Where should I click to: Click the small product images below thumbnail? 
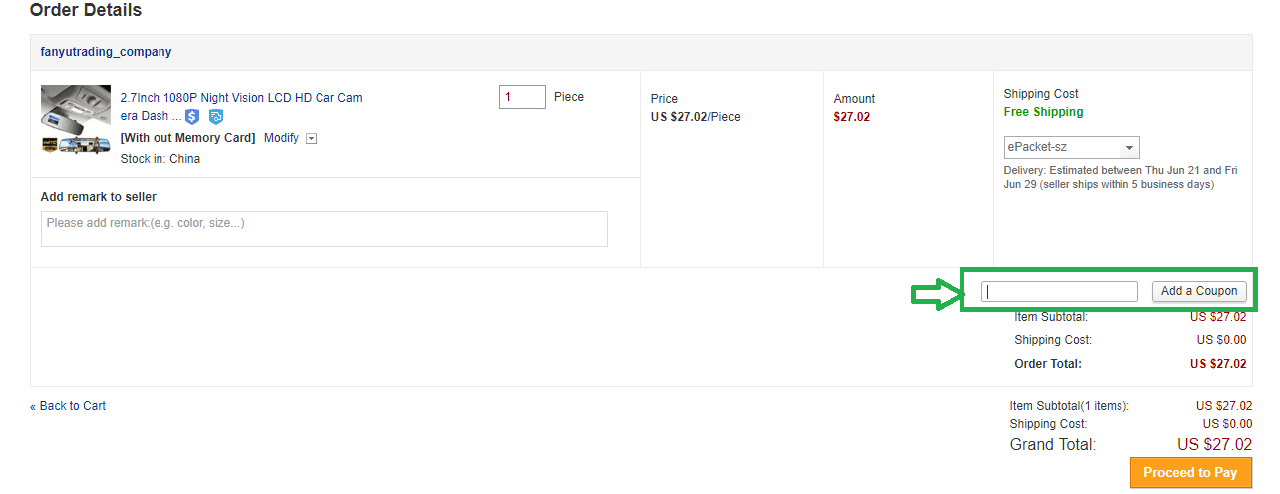tap(76, 145)
